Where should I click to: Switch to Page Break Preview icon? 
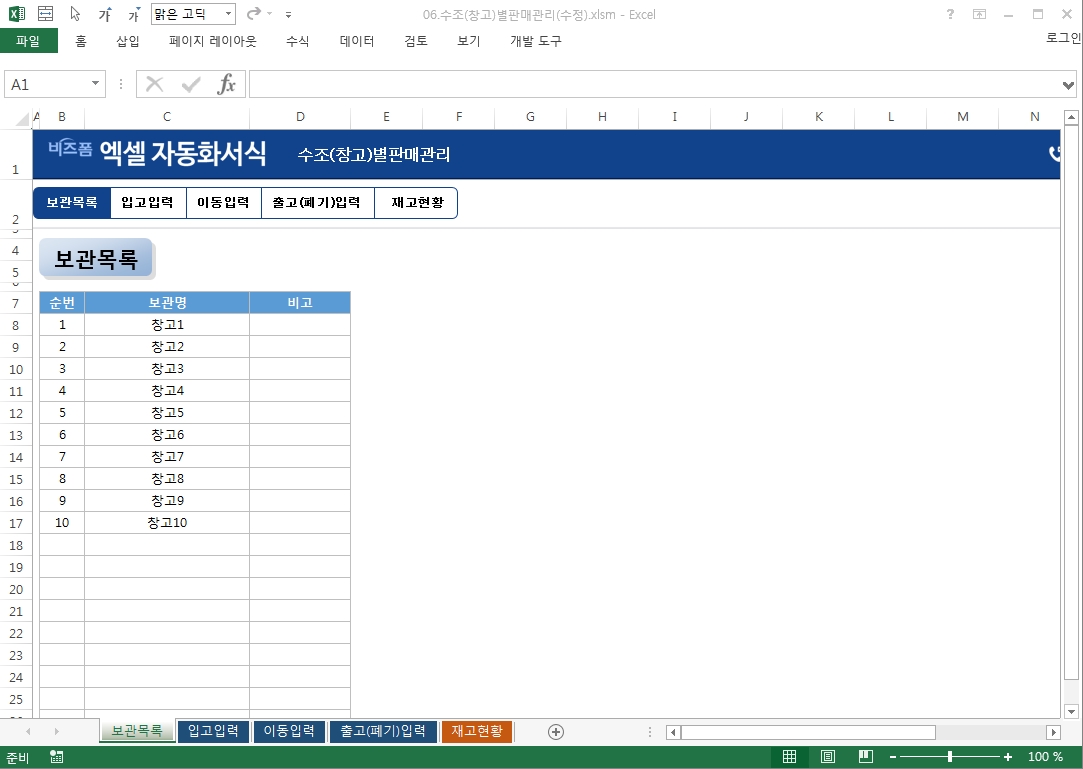click(x=865, y=757)
